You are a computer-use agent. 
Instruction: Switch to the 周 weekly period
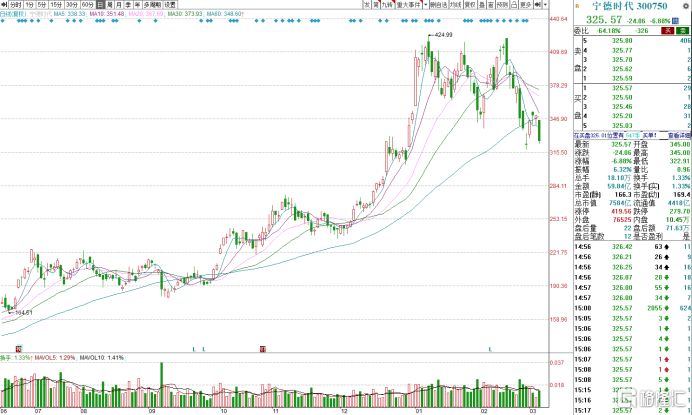pyautogui.click(x=109, y=4)
